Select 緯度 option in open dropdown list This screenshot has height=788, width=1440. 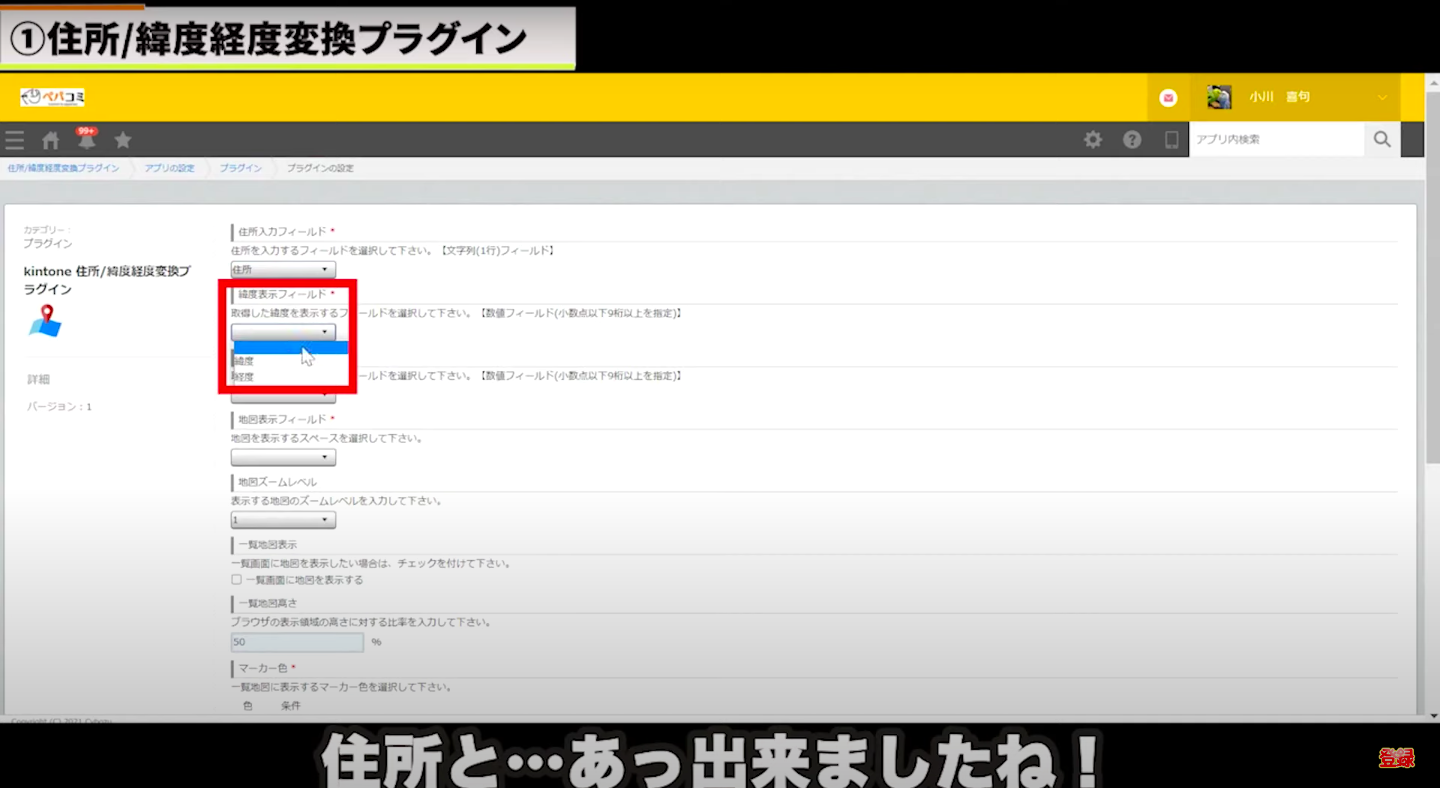(245, 361)
